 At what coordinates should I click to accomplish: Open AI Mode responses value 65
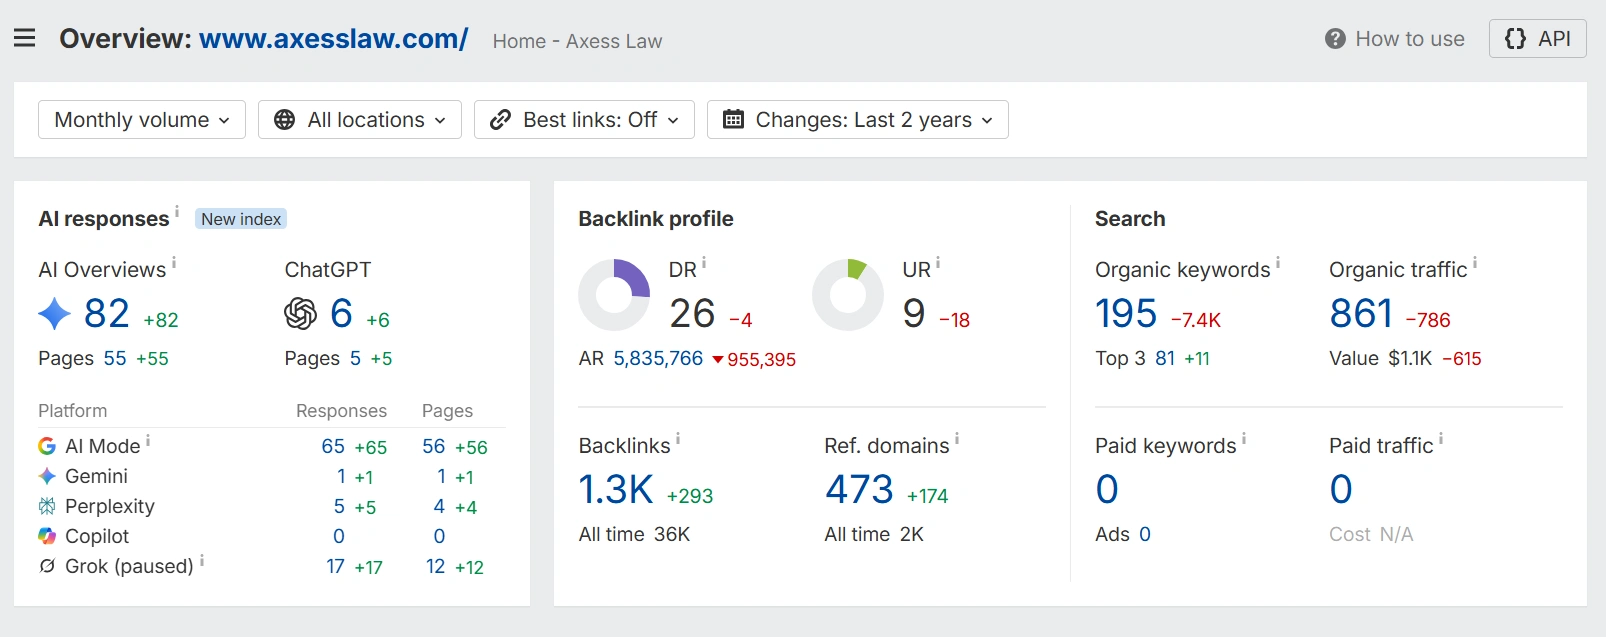tap(333, 446)
